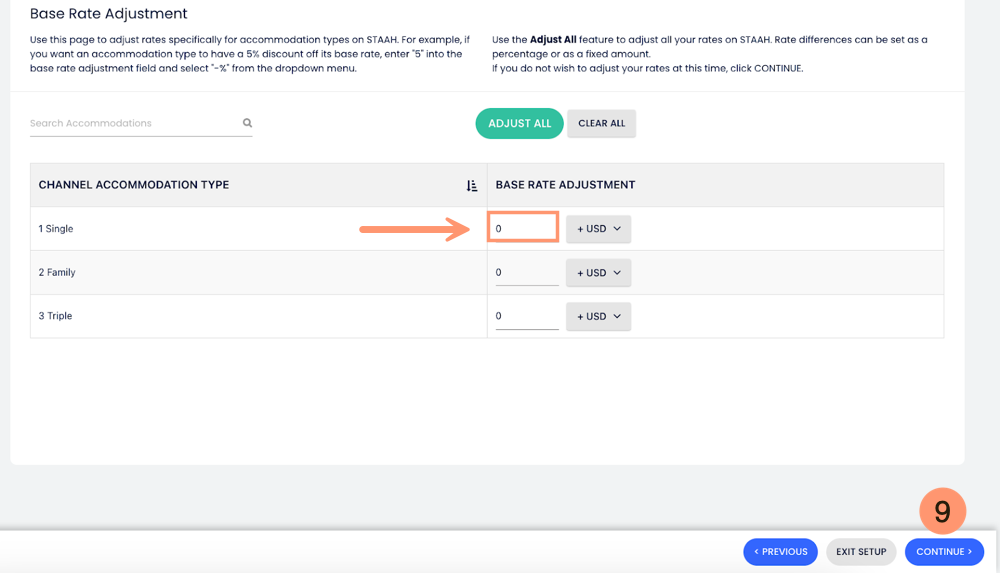This screenshot has height=573, width=1000.
Task: Focus the 1 Single base rate field
Action: pos(523,228)
